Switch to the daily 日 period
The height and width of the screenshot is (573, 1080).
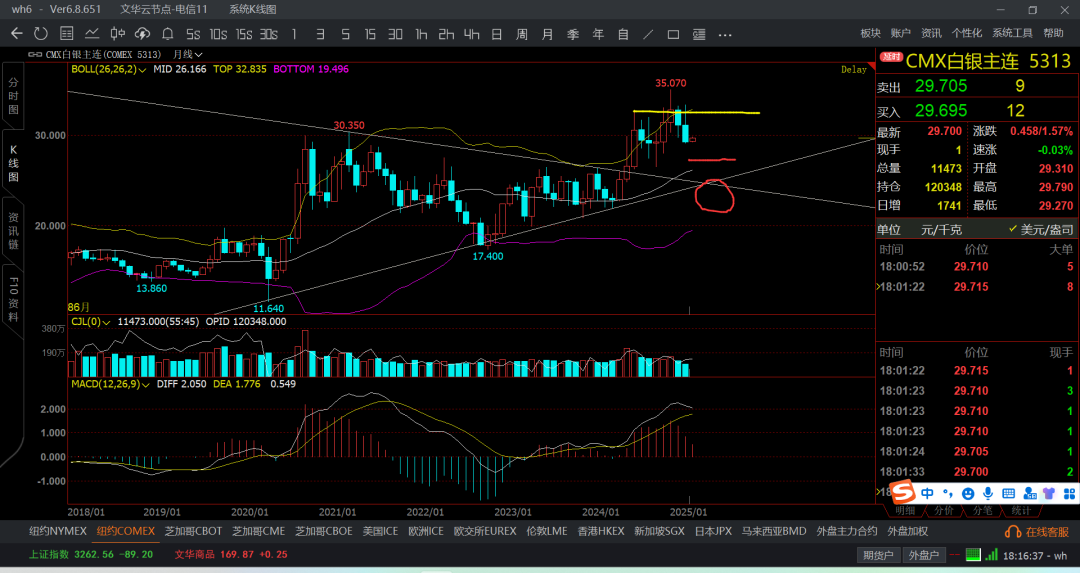[x=497, y=34]
